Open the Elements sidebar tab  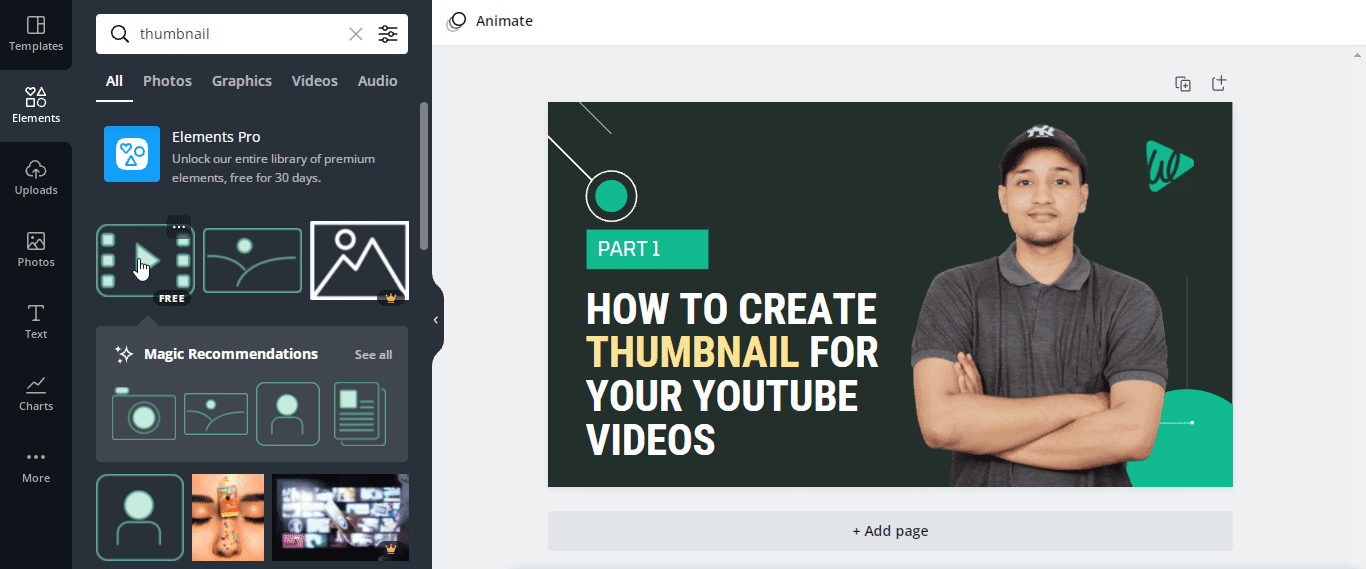point(36,106)
